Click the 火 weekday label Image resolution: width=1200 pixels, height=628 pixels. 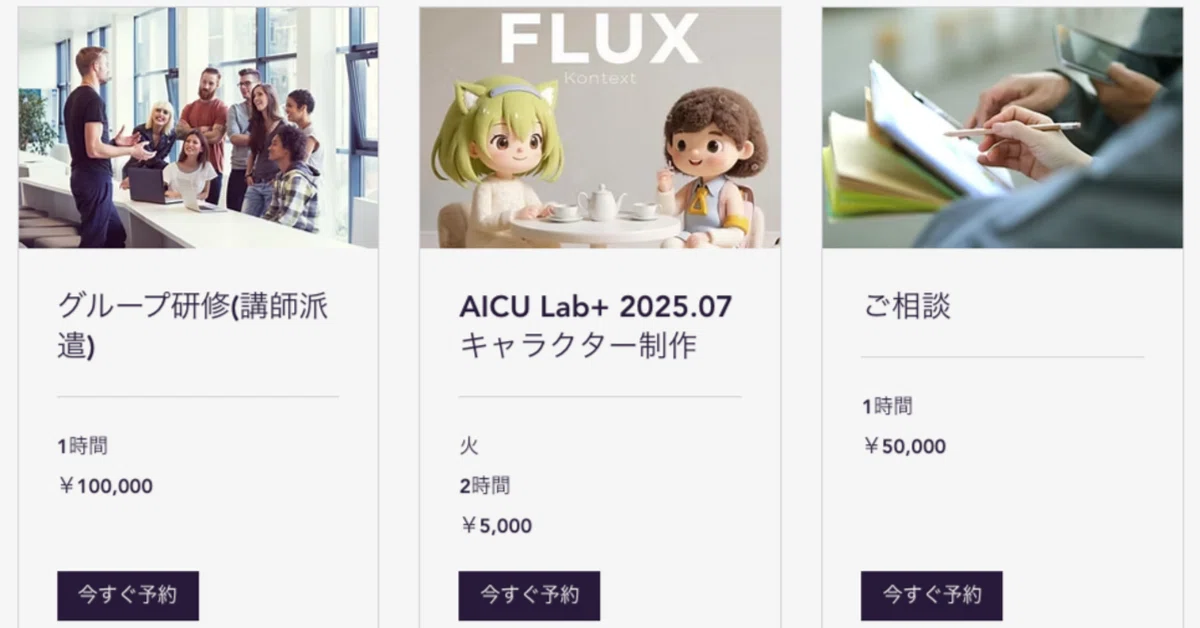[469, 446]
